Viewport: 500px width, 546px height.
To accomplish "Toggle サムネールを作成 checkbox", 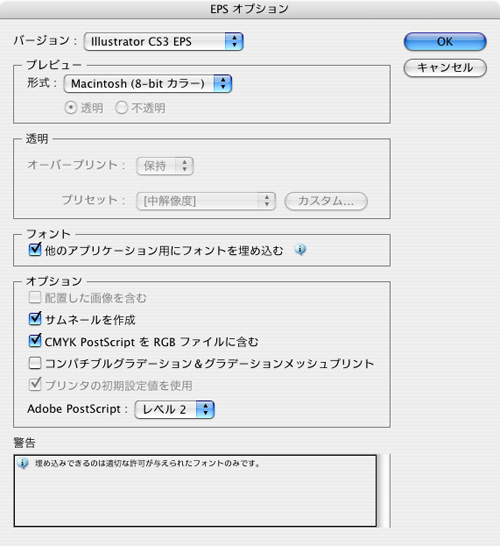I will coord(35,319).
